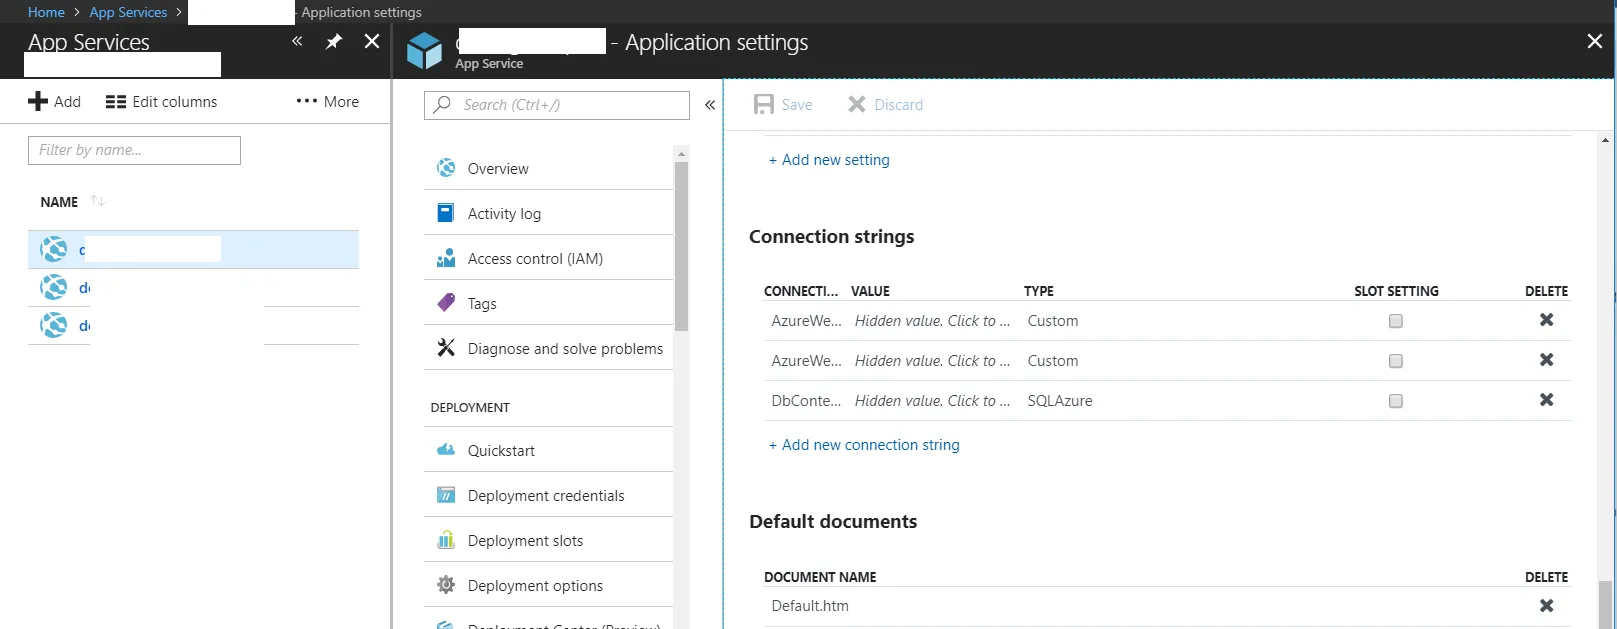This screenshot has width=1617, height=629.
Task: Click Add new setting link
Action: coord(829,160)
